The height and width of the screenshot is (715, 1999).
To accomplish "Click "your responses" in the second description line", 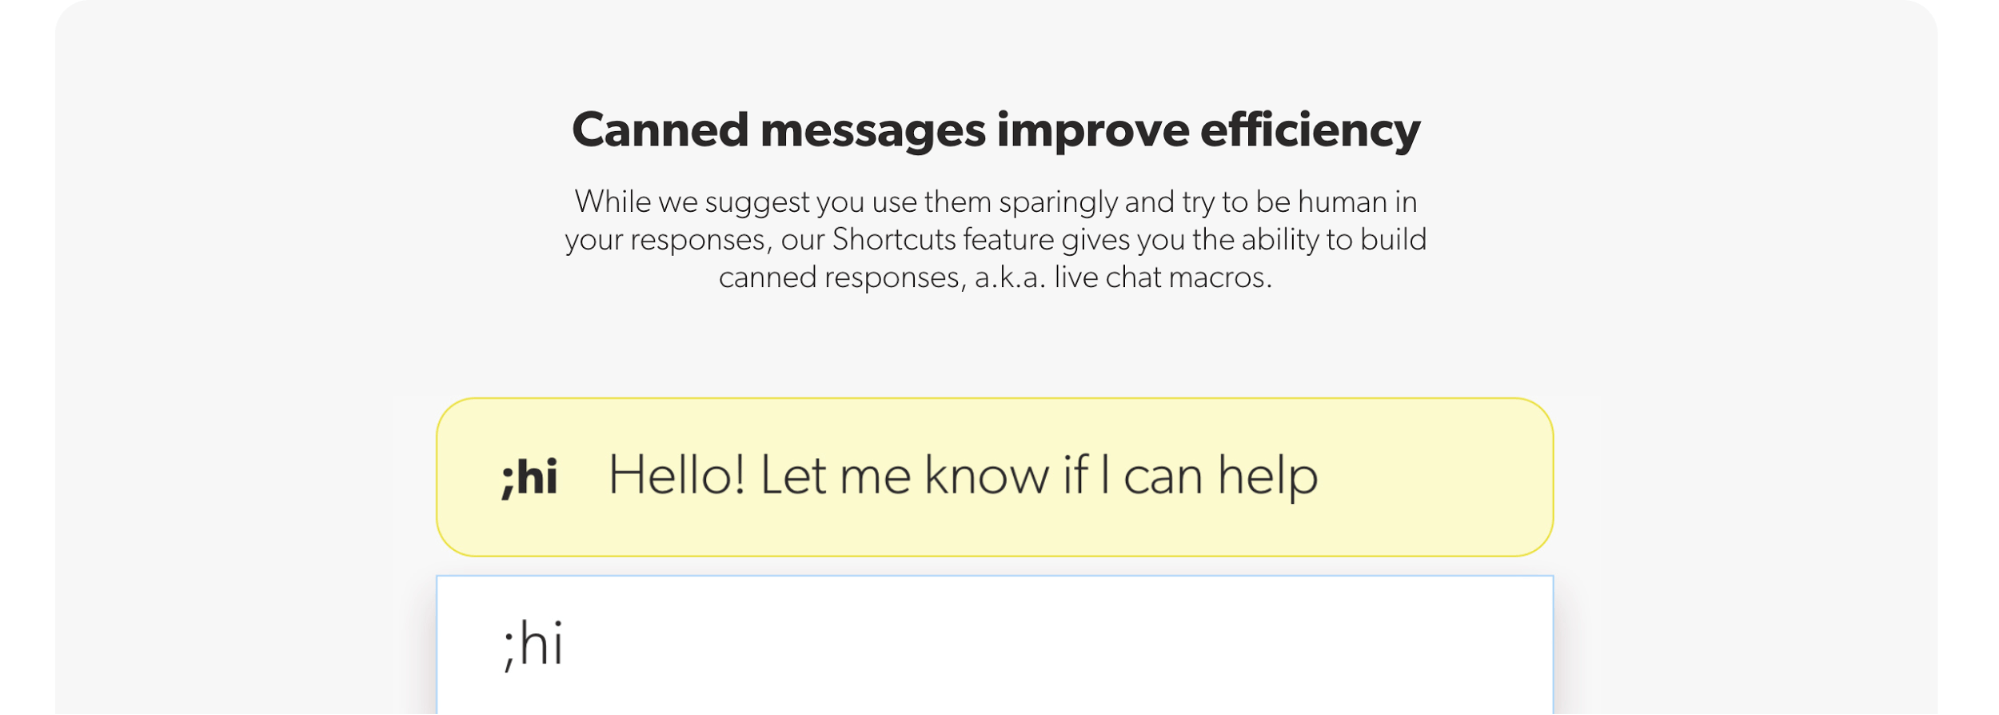I will click(667, 240).
